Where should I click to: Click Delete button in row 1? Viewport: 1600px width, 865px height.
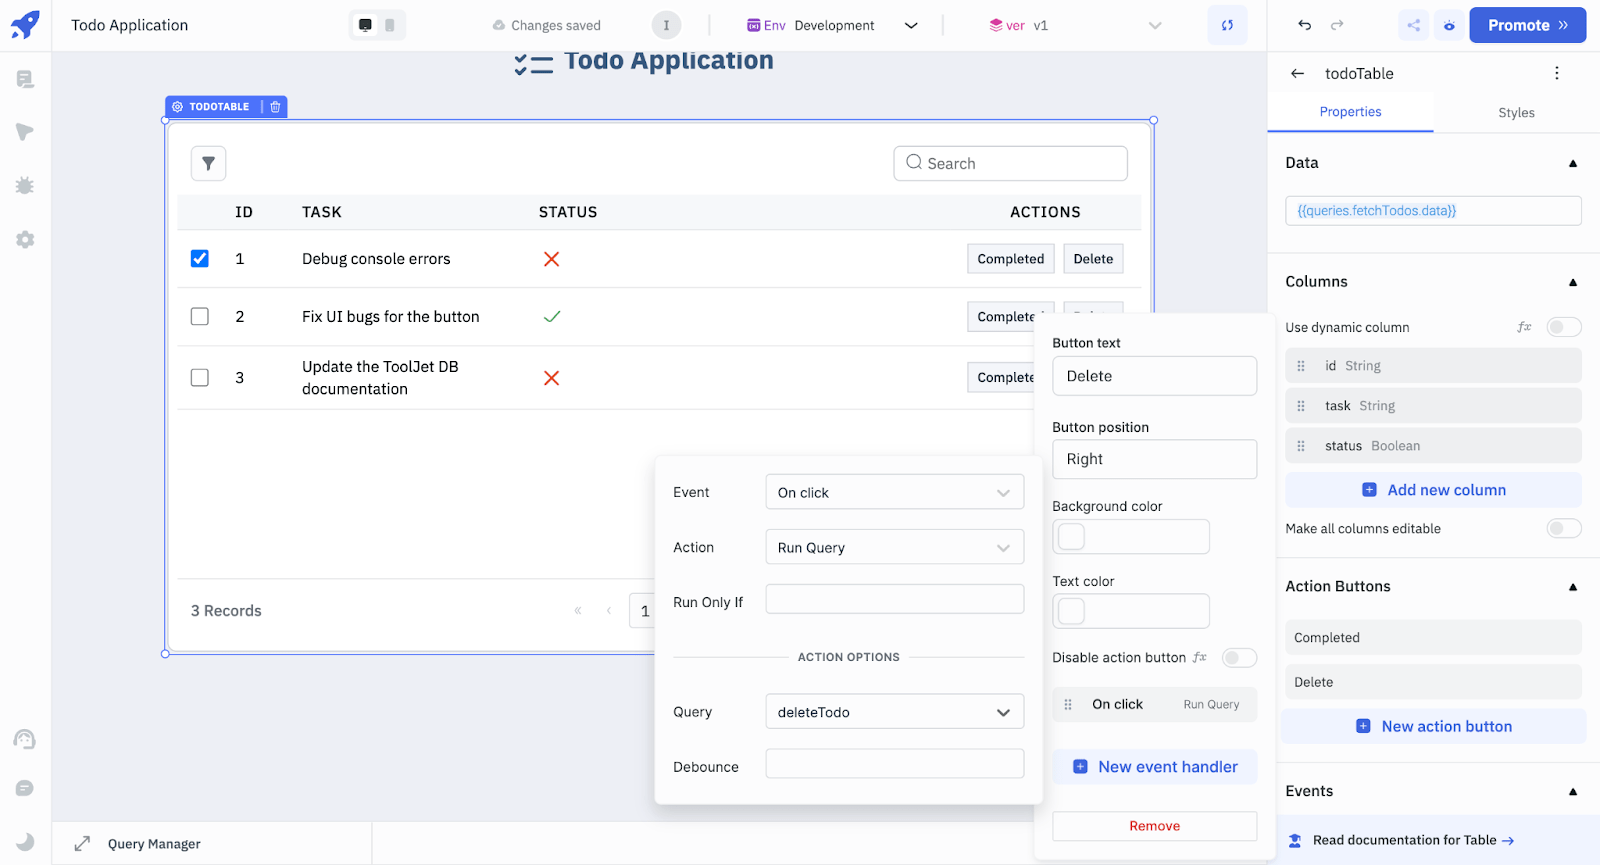click(x=1093, y=258)
